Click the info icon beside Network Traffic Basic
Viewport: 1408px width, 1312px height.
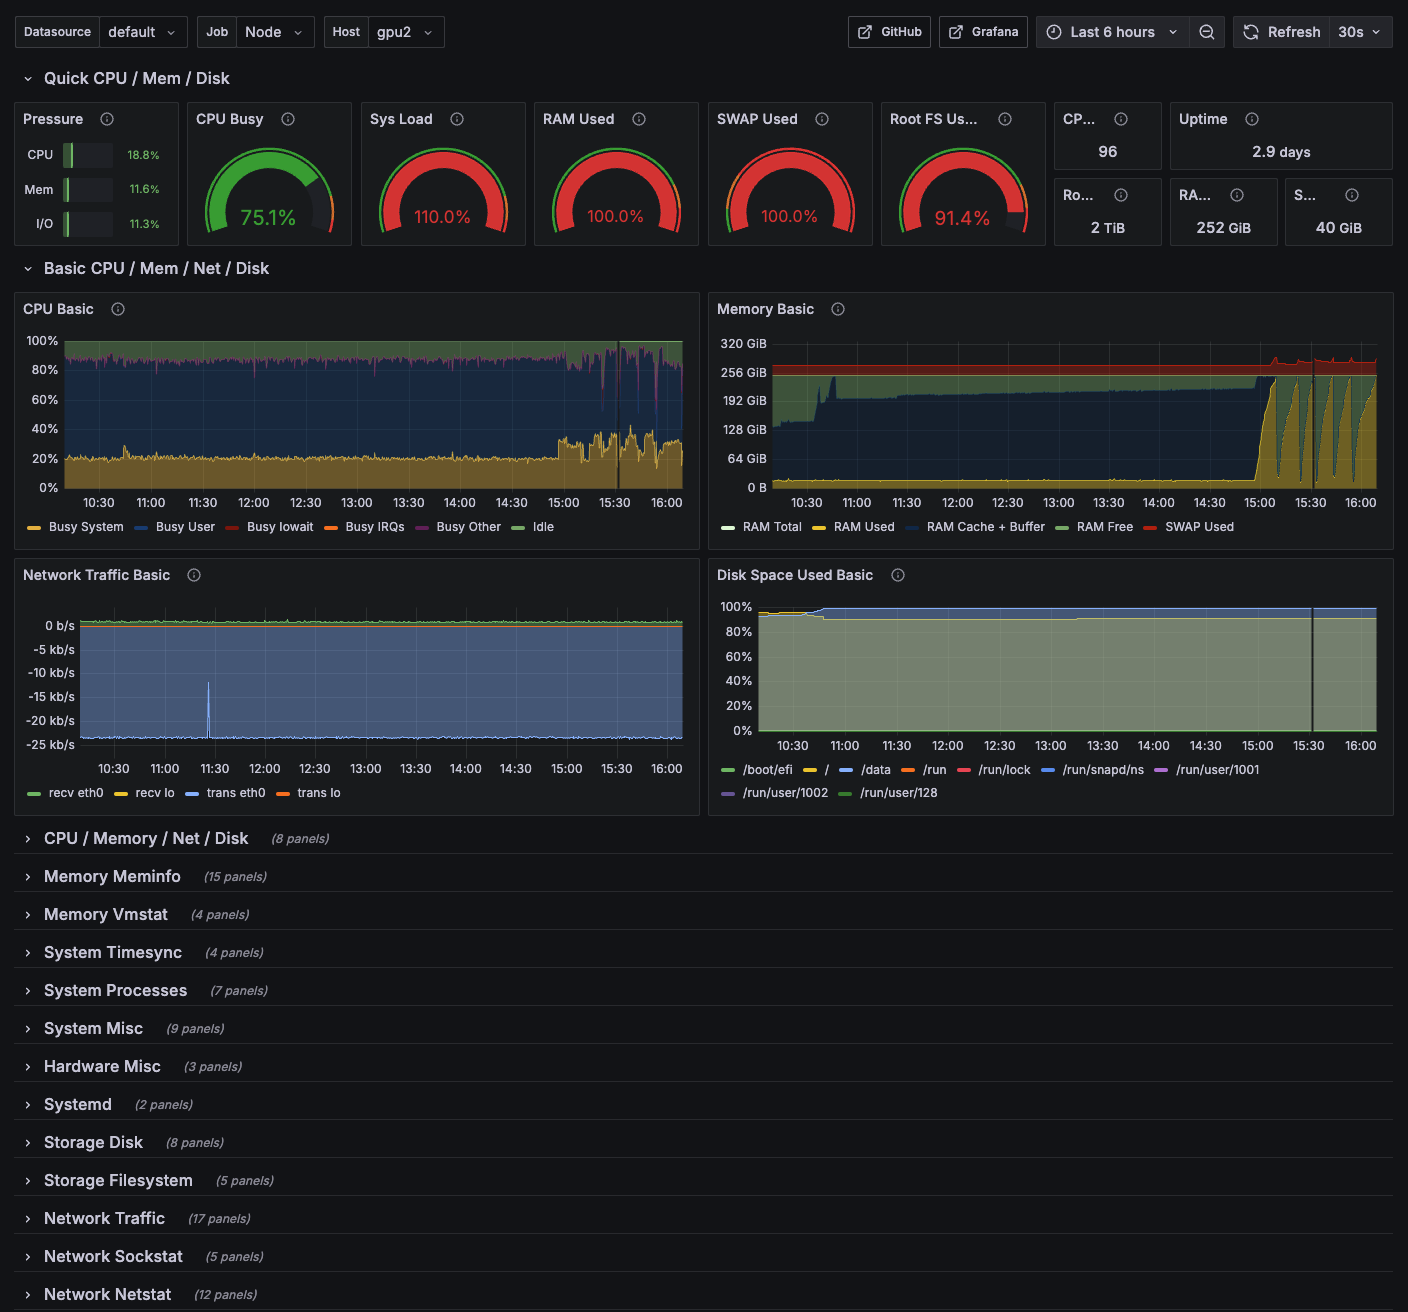(x=194, y=575)
